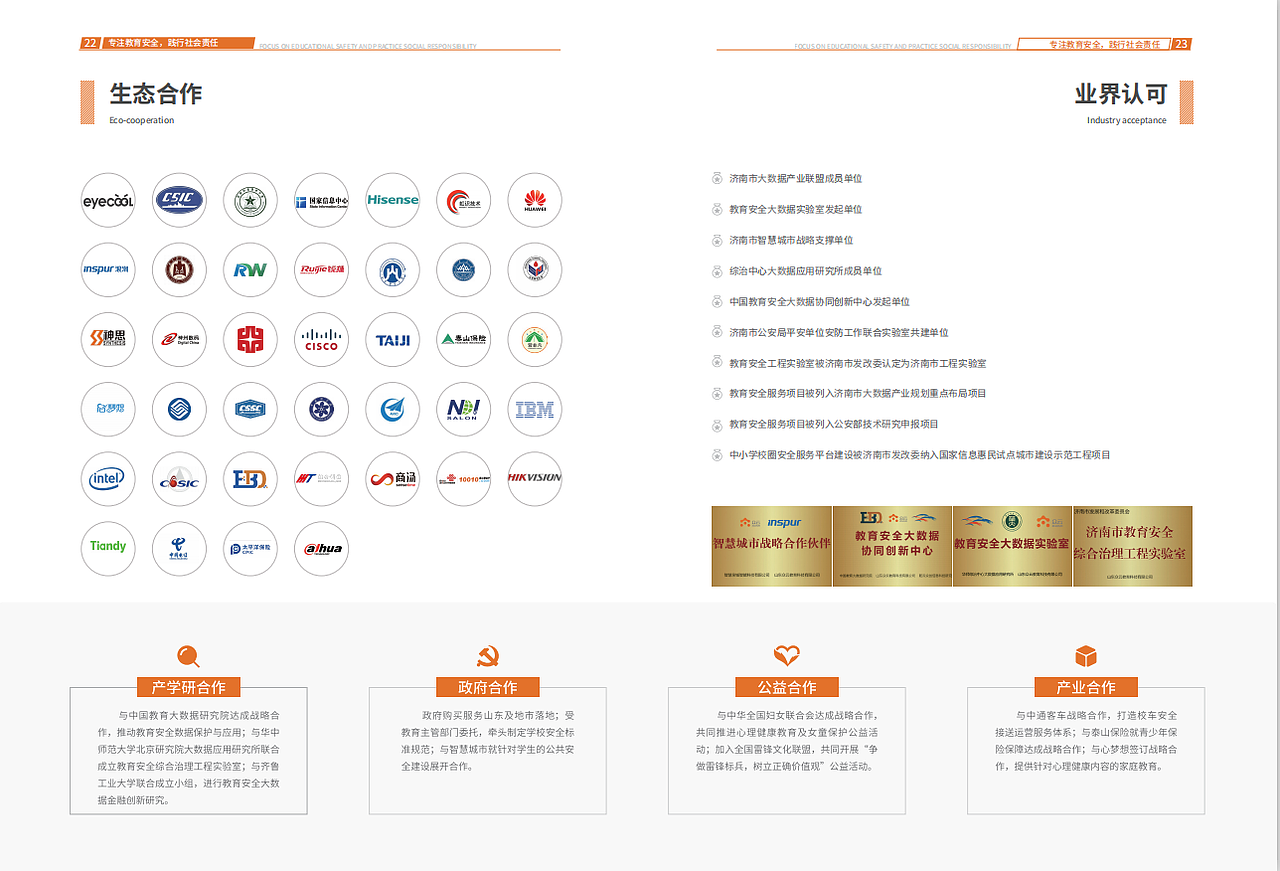
Task: Click the cube icon above 产业合作
Action: 1086,656
